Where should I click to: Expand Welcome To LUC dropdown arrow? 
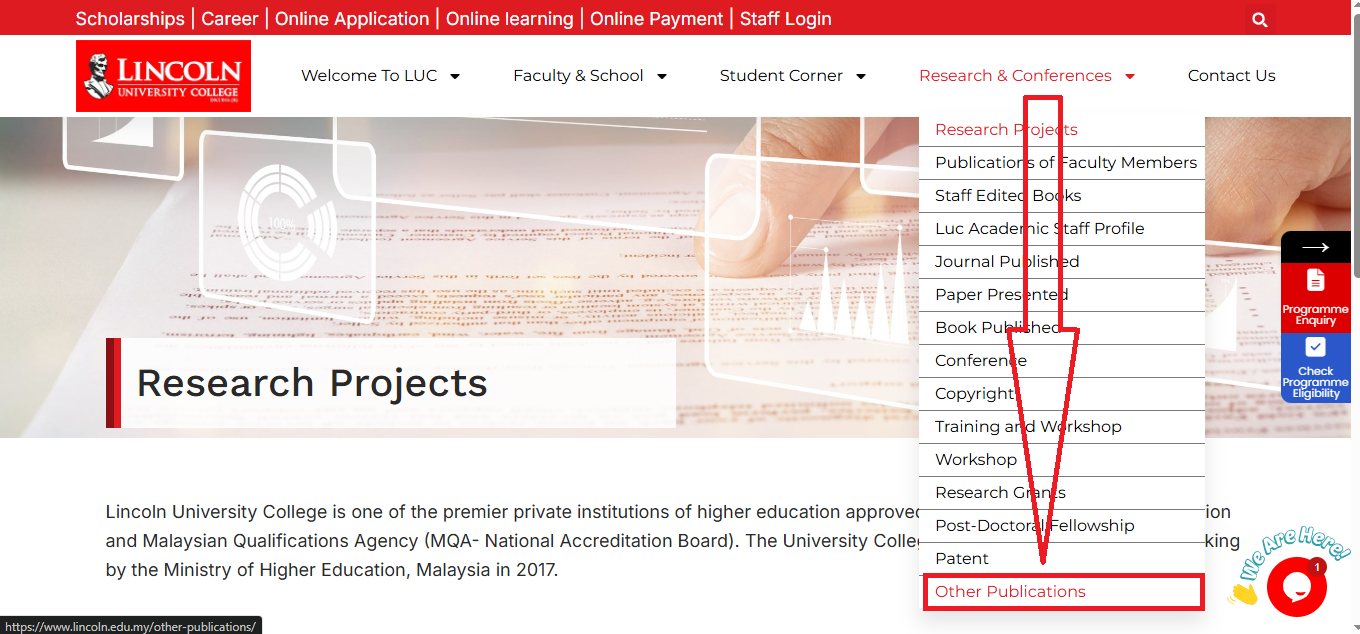[455, 76]
